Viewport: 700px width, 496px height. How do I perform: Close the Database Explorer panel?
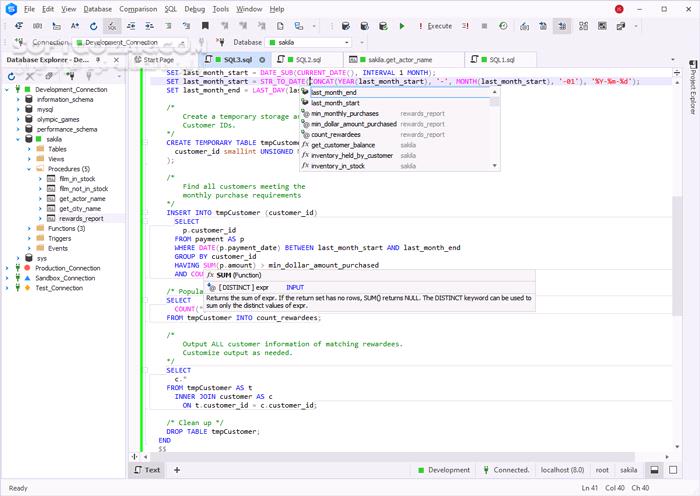(x=117, y=60)
